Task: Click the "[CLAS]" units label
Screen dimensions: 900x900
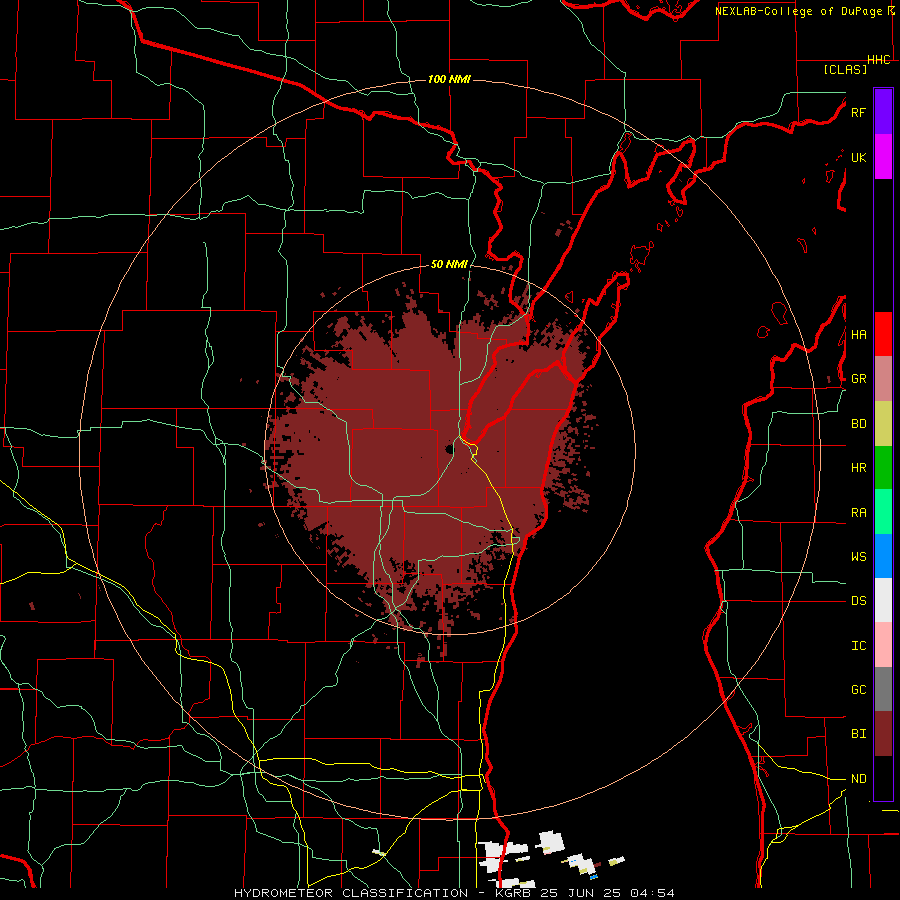Action: coord(845,69)
